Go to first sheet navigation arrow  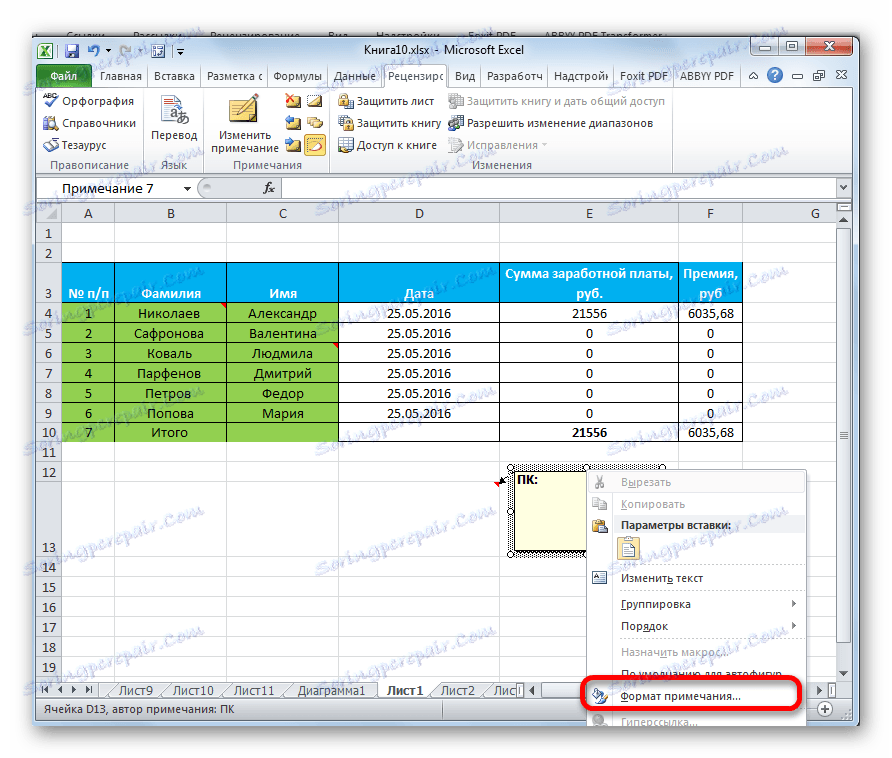[x=46, y=690]
